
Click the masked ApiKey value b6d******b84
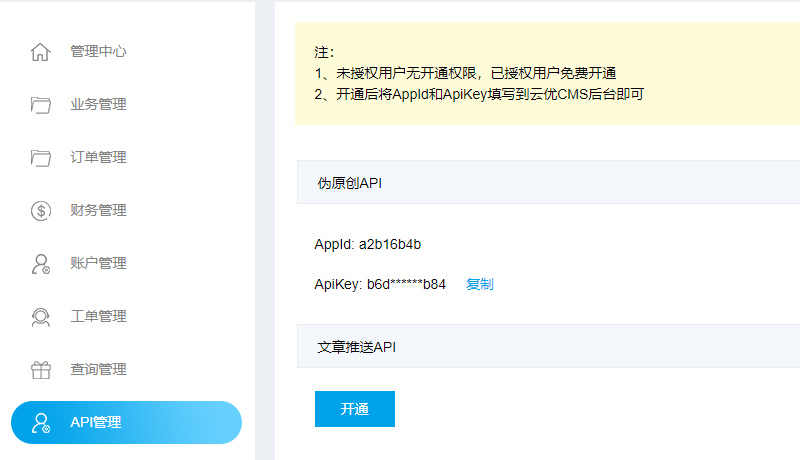point(406,284)
